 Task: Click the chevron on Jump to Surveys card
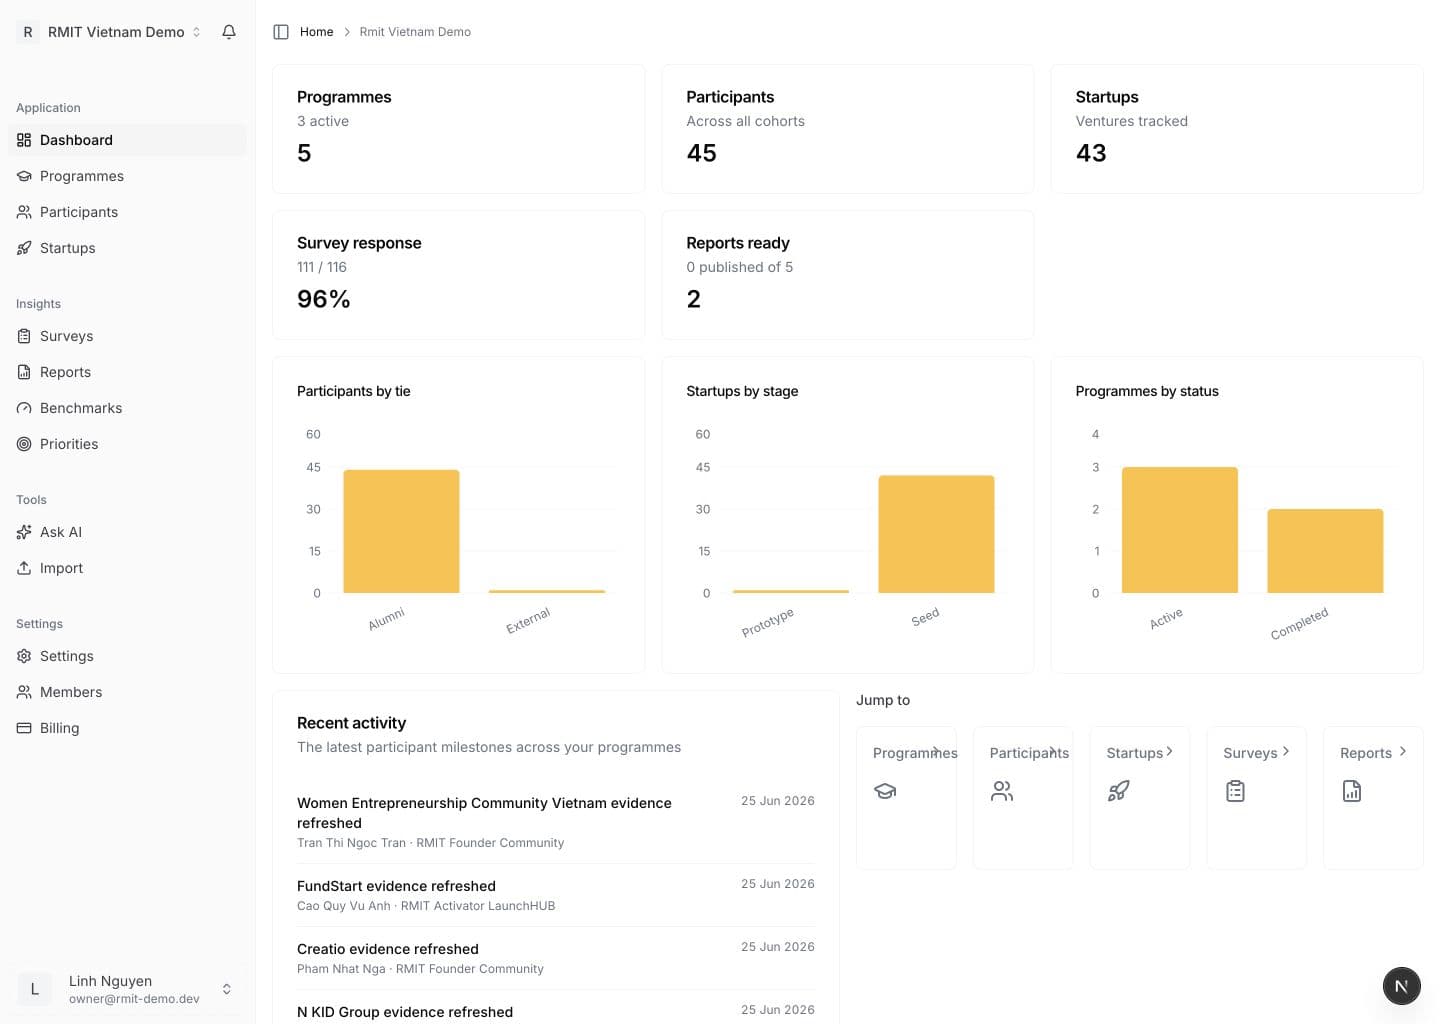pyautogui.click(x=1286, y=751)
